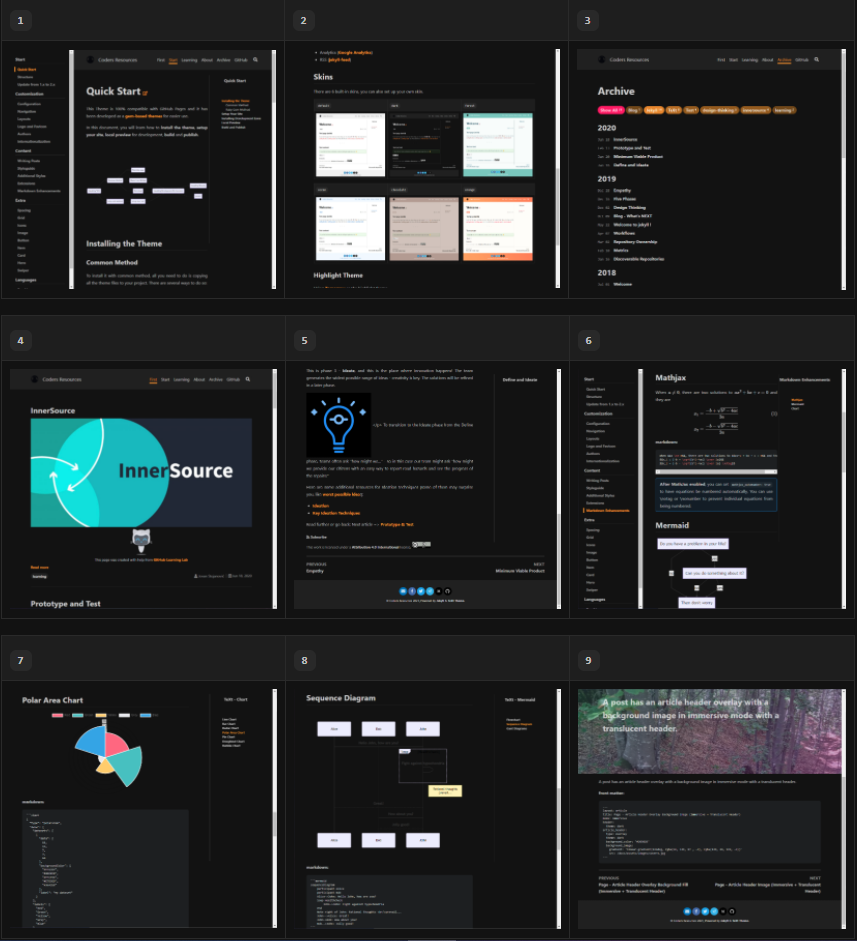Click search icon on InnerSource home page header
The width and height of the screenshot is (857, 941).
[x=248, y=379]
